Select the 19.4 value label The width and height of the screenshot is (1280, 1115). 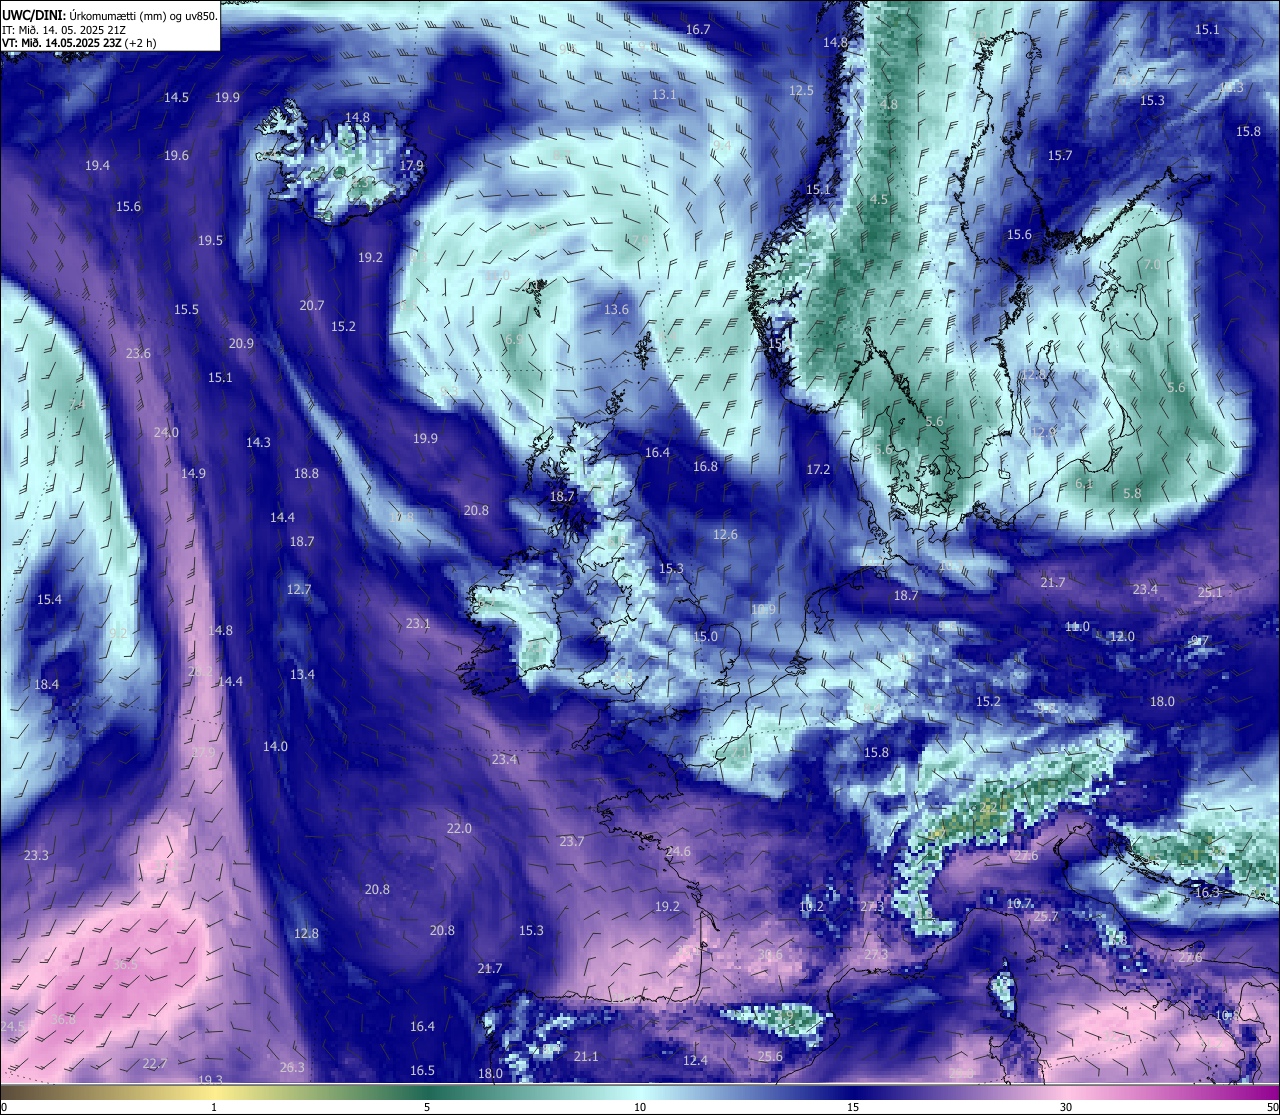click(x=97, y=165)
